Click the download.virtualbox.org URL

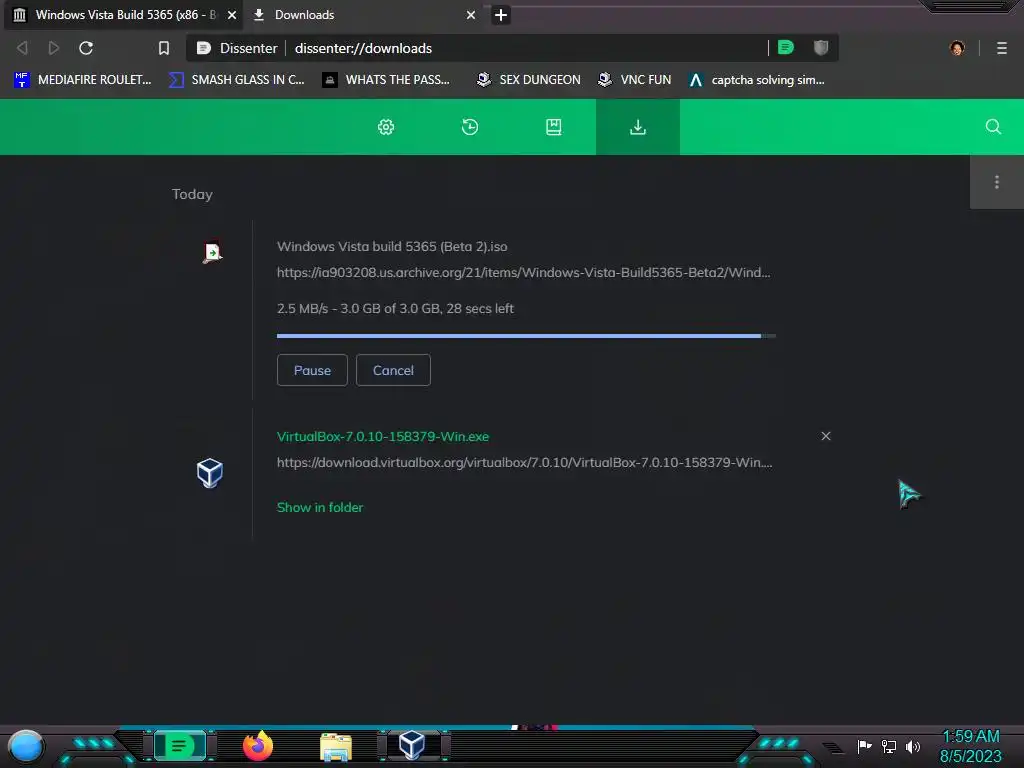[524, 462]
